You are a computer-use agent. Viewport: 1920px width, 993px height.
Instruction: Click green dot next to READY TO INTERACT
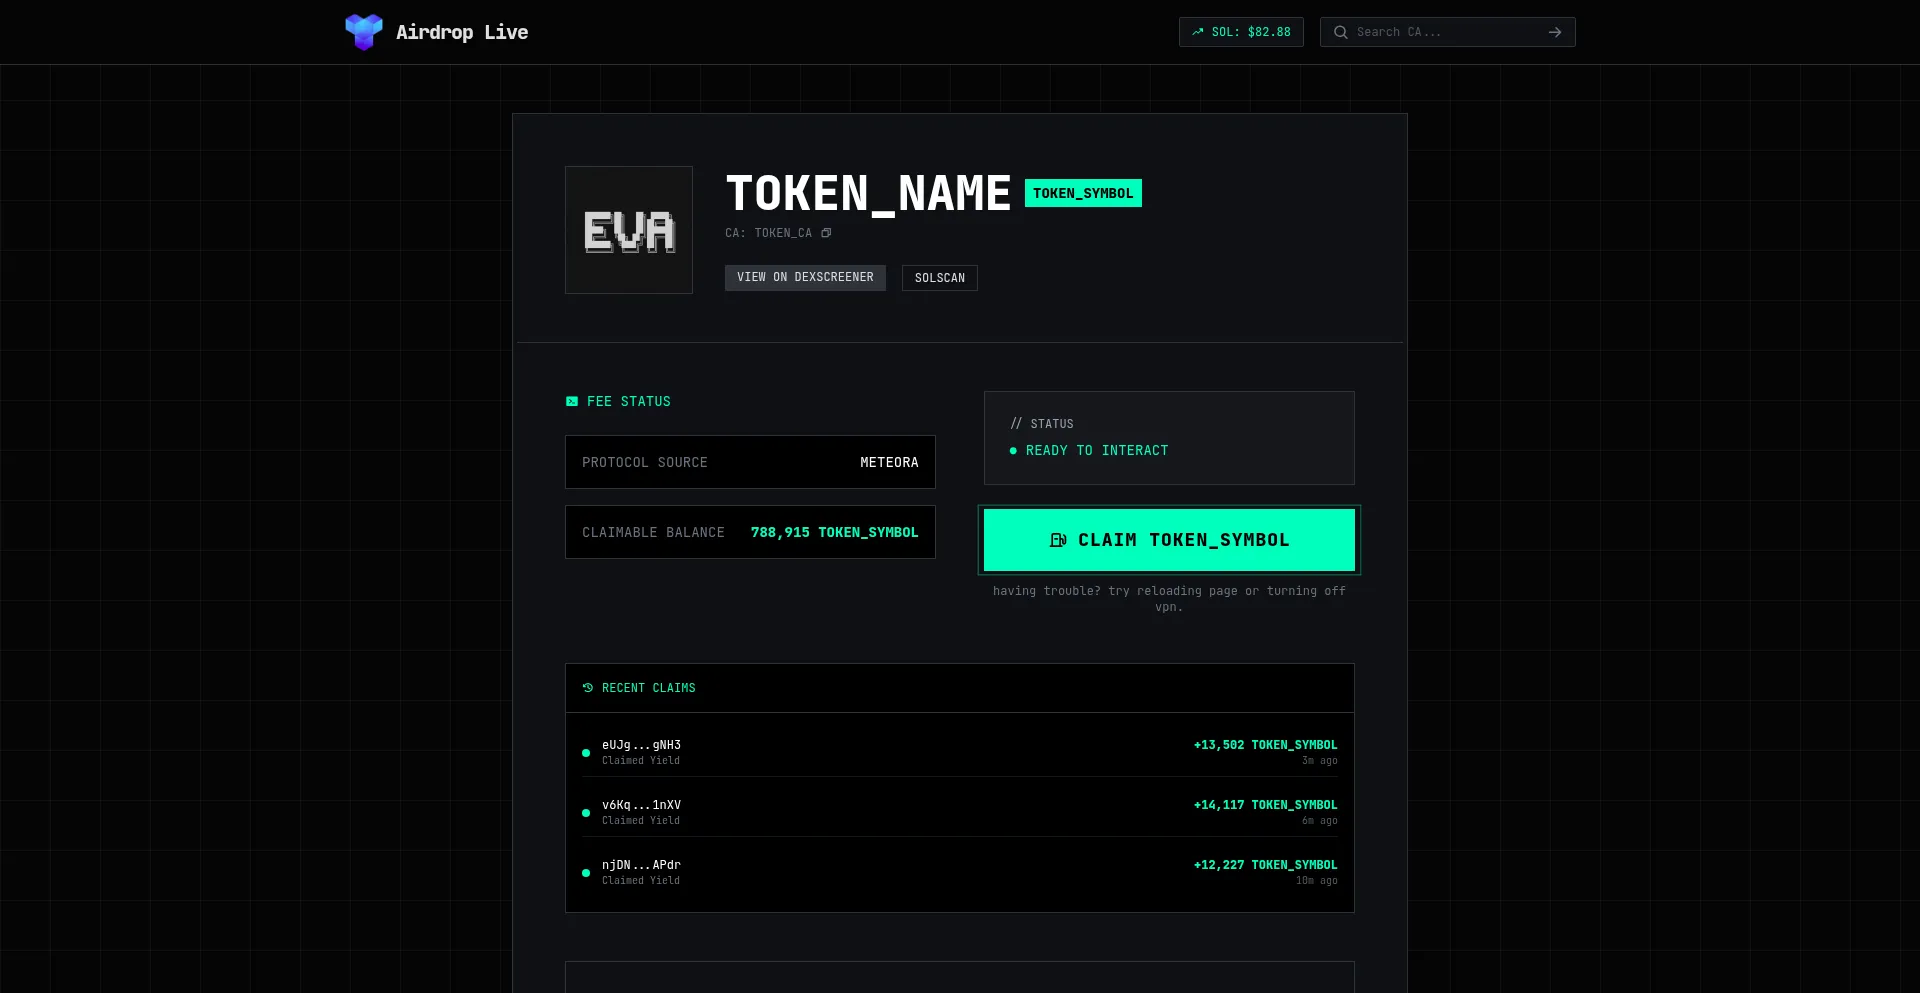(x=1013, y=451)
